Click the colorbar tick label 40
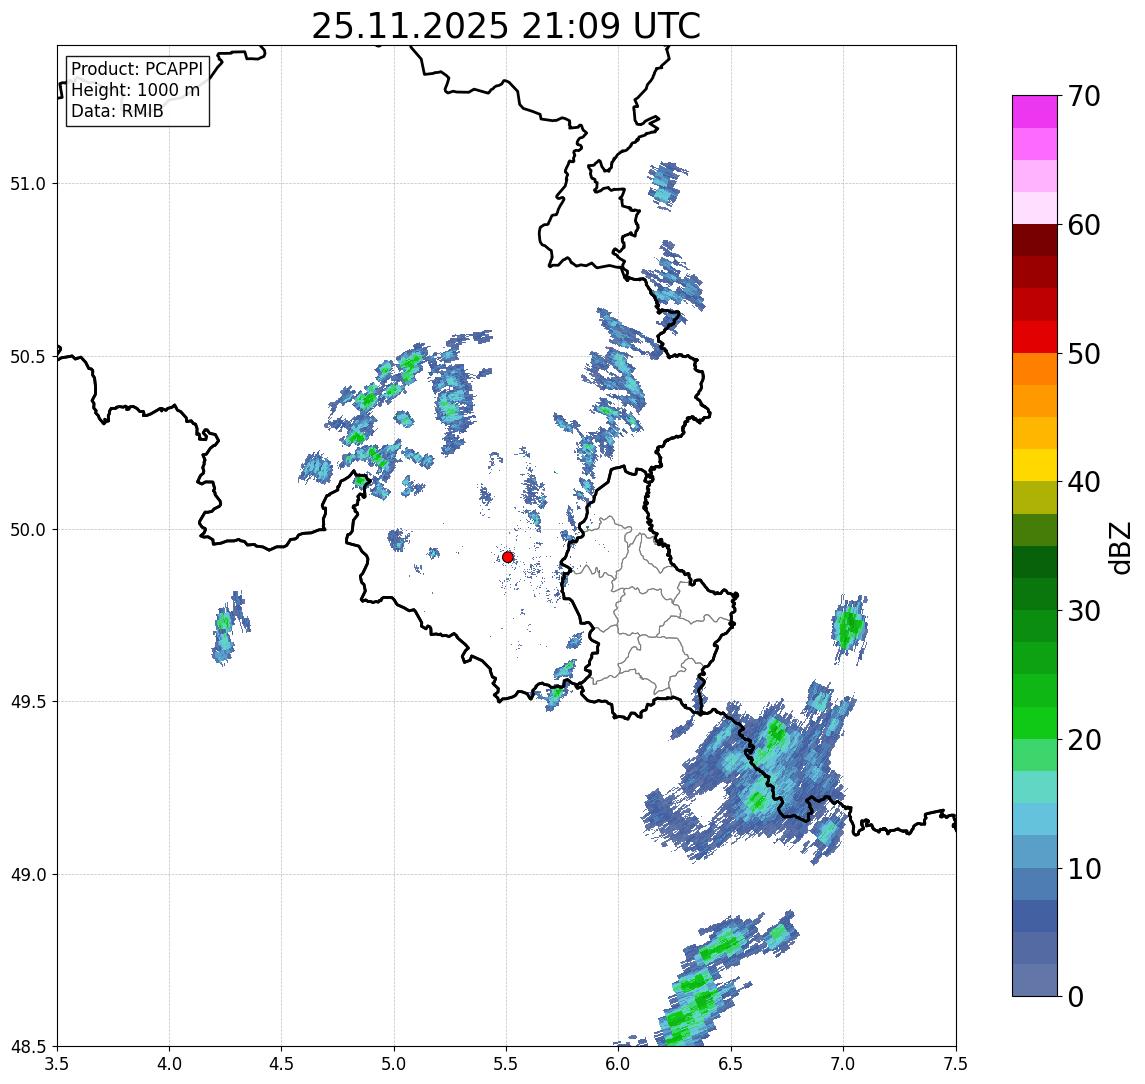This screenshot has height=1084, width=1145. (x=1083, y=482)
